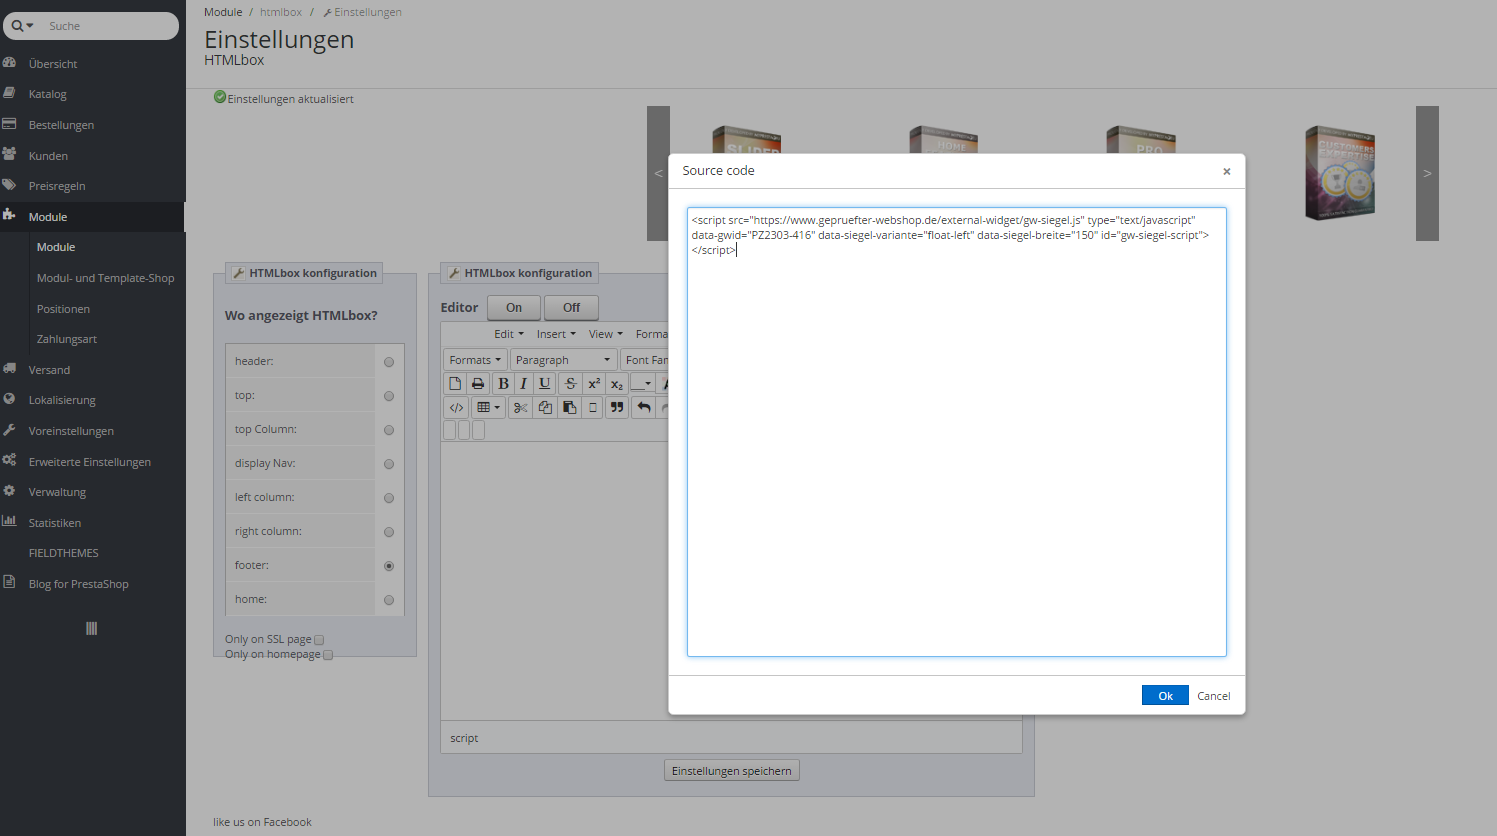Open Erweiterte Einstellungen in sidebar
Image resolution: width=1497 pixels, height=836 pixels.
click(x=90, y=462)
